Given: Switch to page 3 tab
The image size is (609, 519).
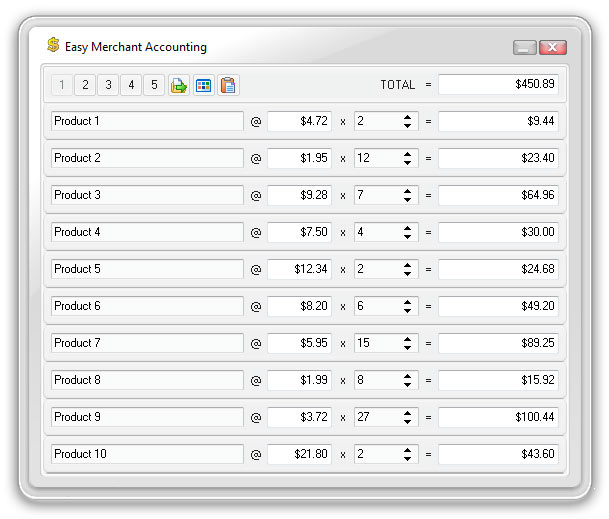Looking at the screenshot, I should click(x=108, y=85).
